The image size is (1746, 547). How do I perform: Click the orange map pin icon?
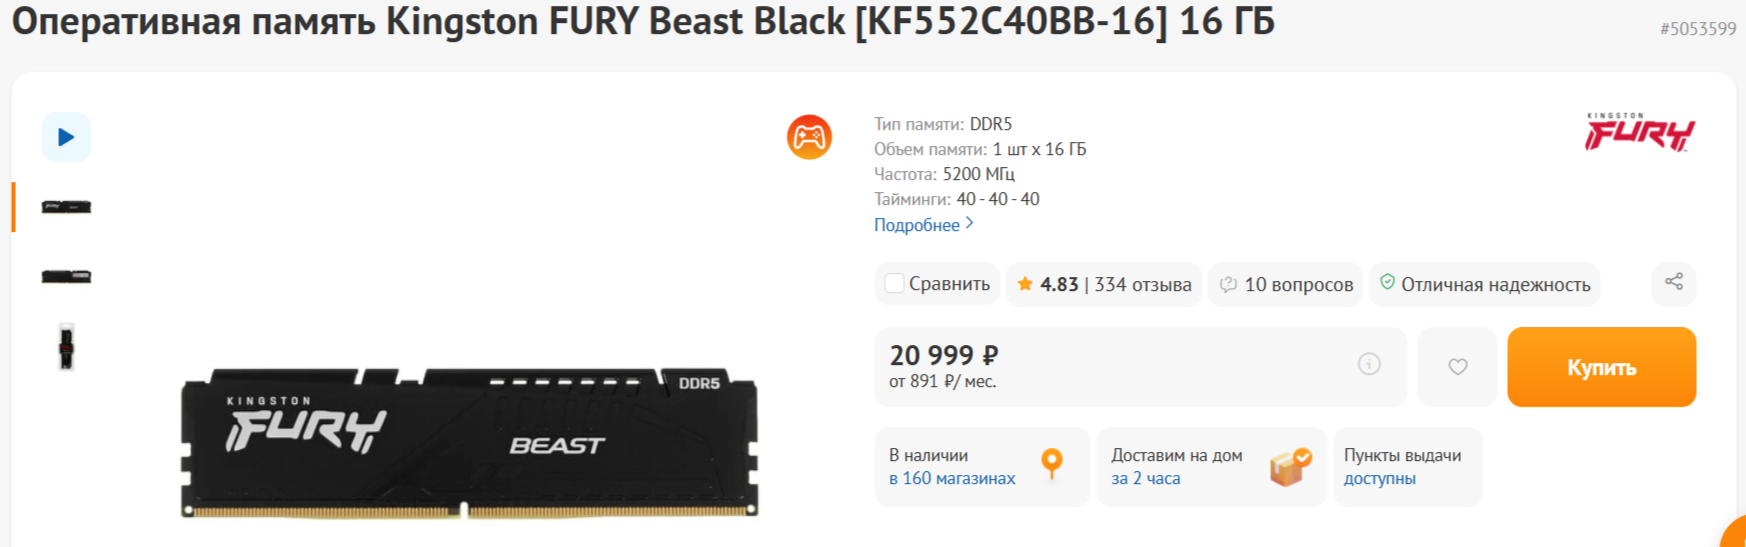(1051, 464)
